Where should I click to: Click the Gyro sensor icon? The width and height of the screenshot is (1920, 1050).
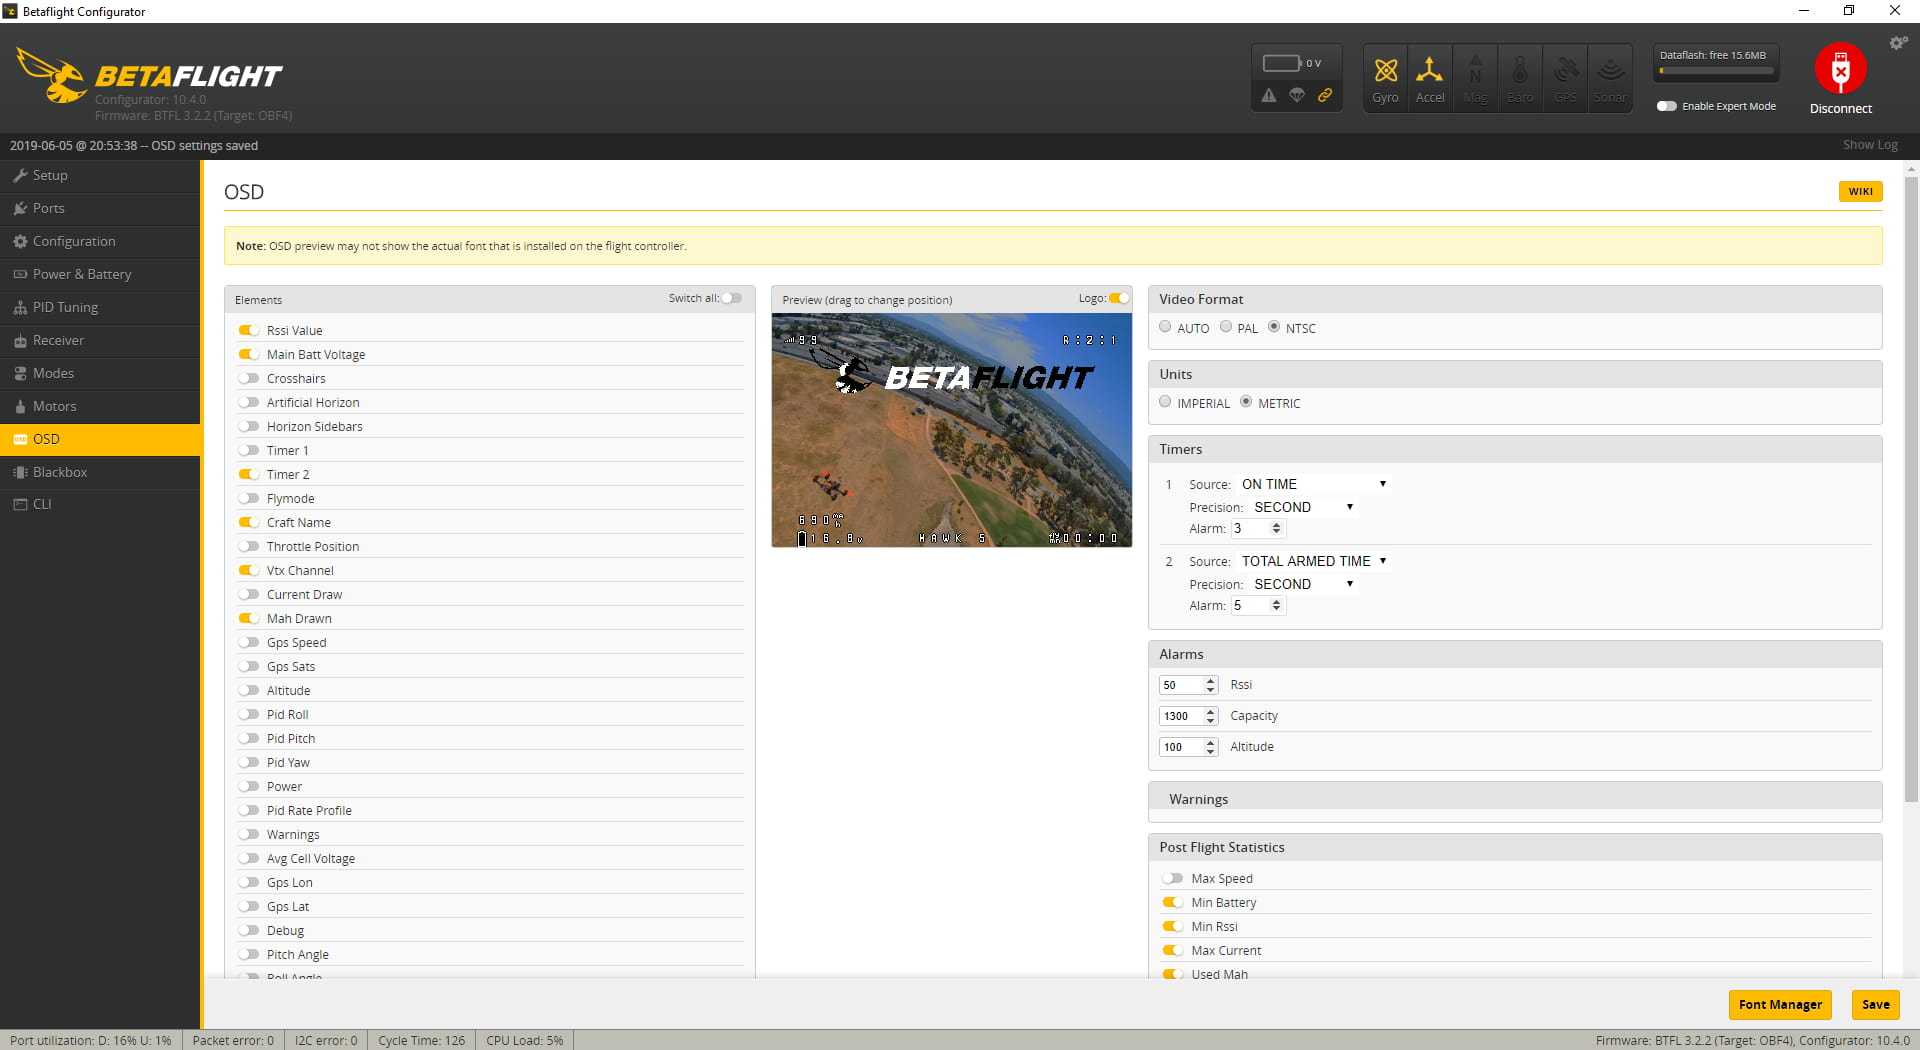coord(1385,71)
